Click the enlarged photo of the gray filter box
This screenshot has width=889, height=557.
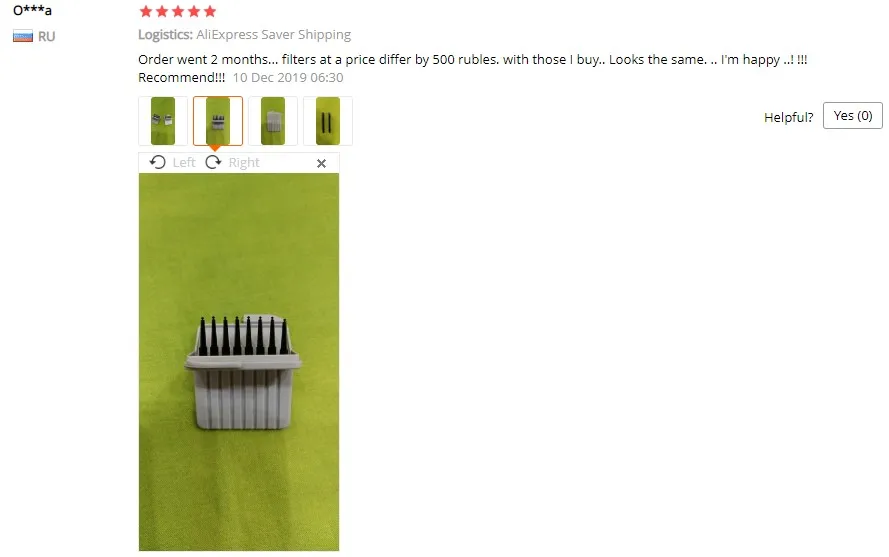[x=239, y=362]
